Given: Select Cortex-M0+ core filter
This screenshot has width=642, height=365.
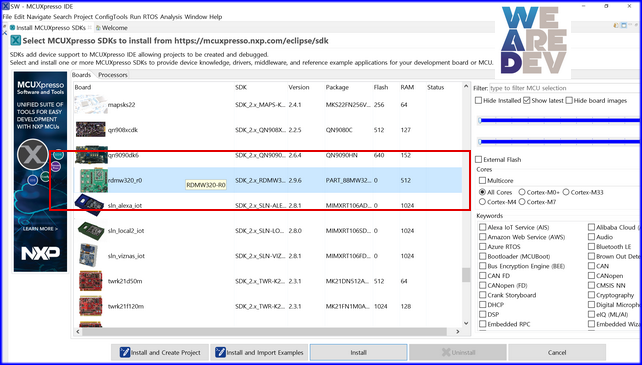Looking at the screenshot, I should (x=522, y=192).
